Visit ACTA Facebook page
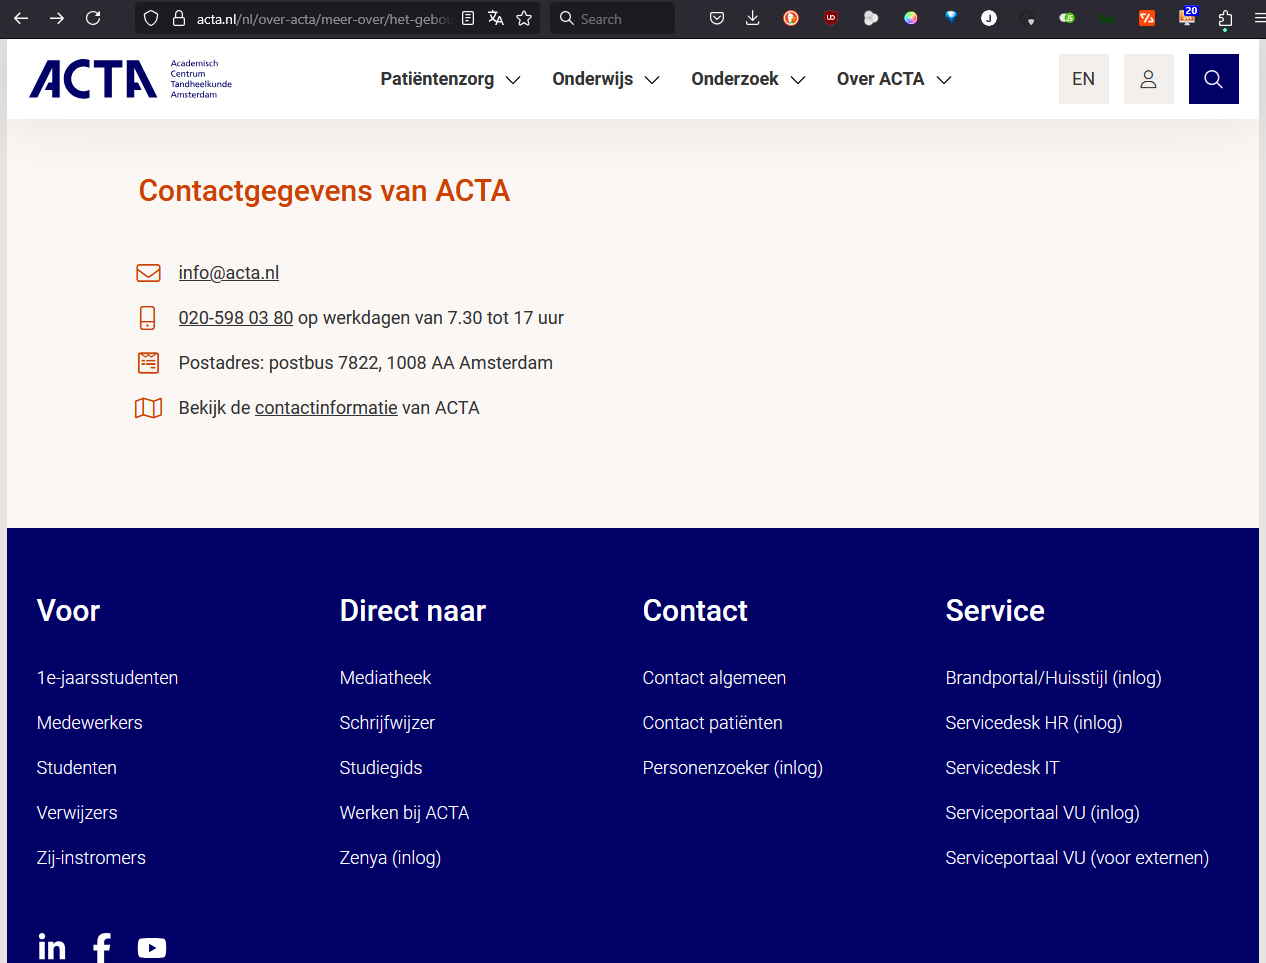This screenshot has width=1266, height=963. [102, 947]
